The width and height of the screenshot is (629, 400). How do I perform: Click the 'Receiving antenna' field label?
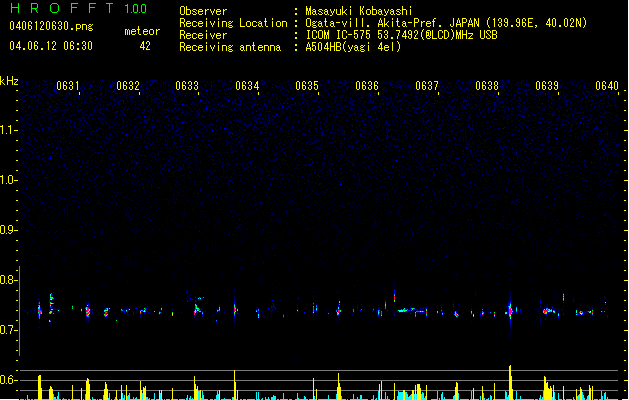tap(230, 47)
